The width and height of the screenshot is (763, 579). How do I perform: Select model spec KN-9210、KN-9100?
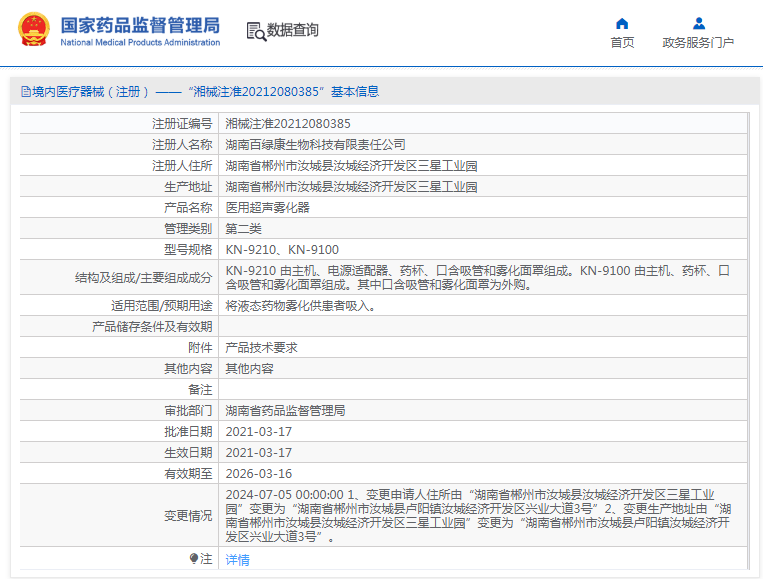[x=282, y=250]
